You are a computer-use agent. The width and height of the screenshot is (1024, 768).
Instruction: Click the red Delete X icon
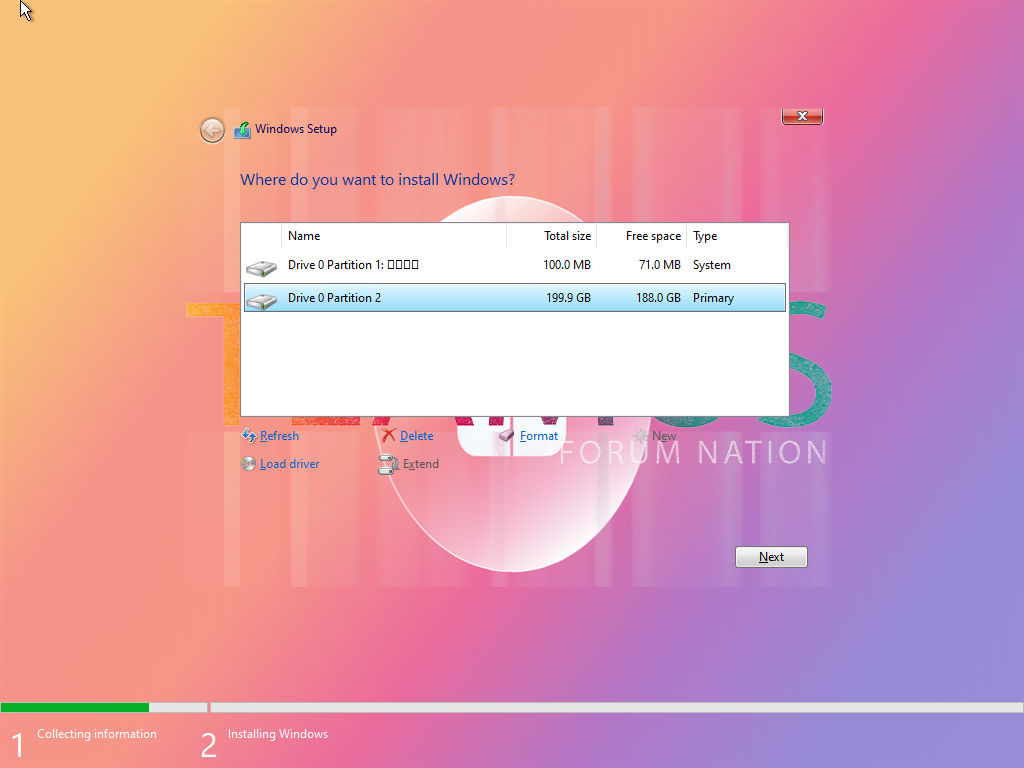(389, 436)
